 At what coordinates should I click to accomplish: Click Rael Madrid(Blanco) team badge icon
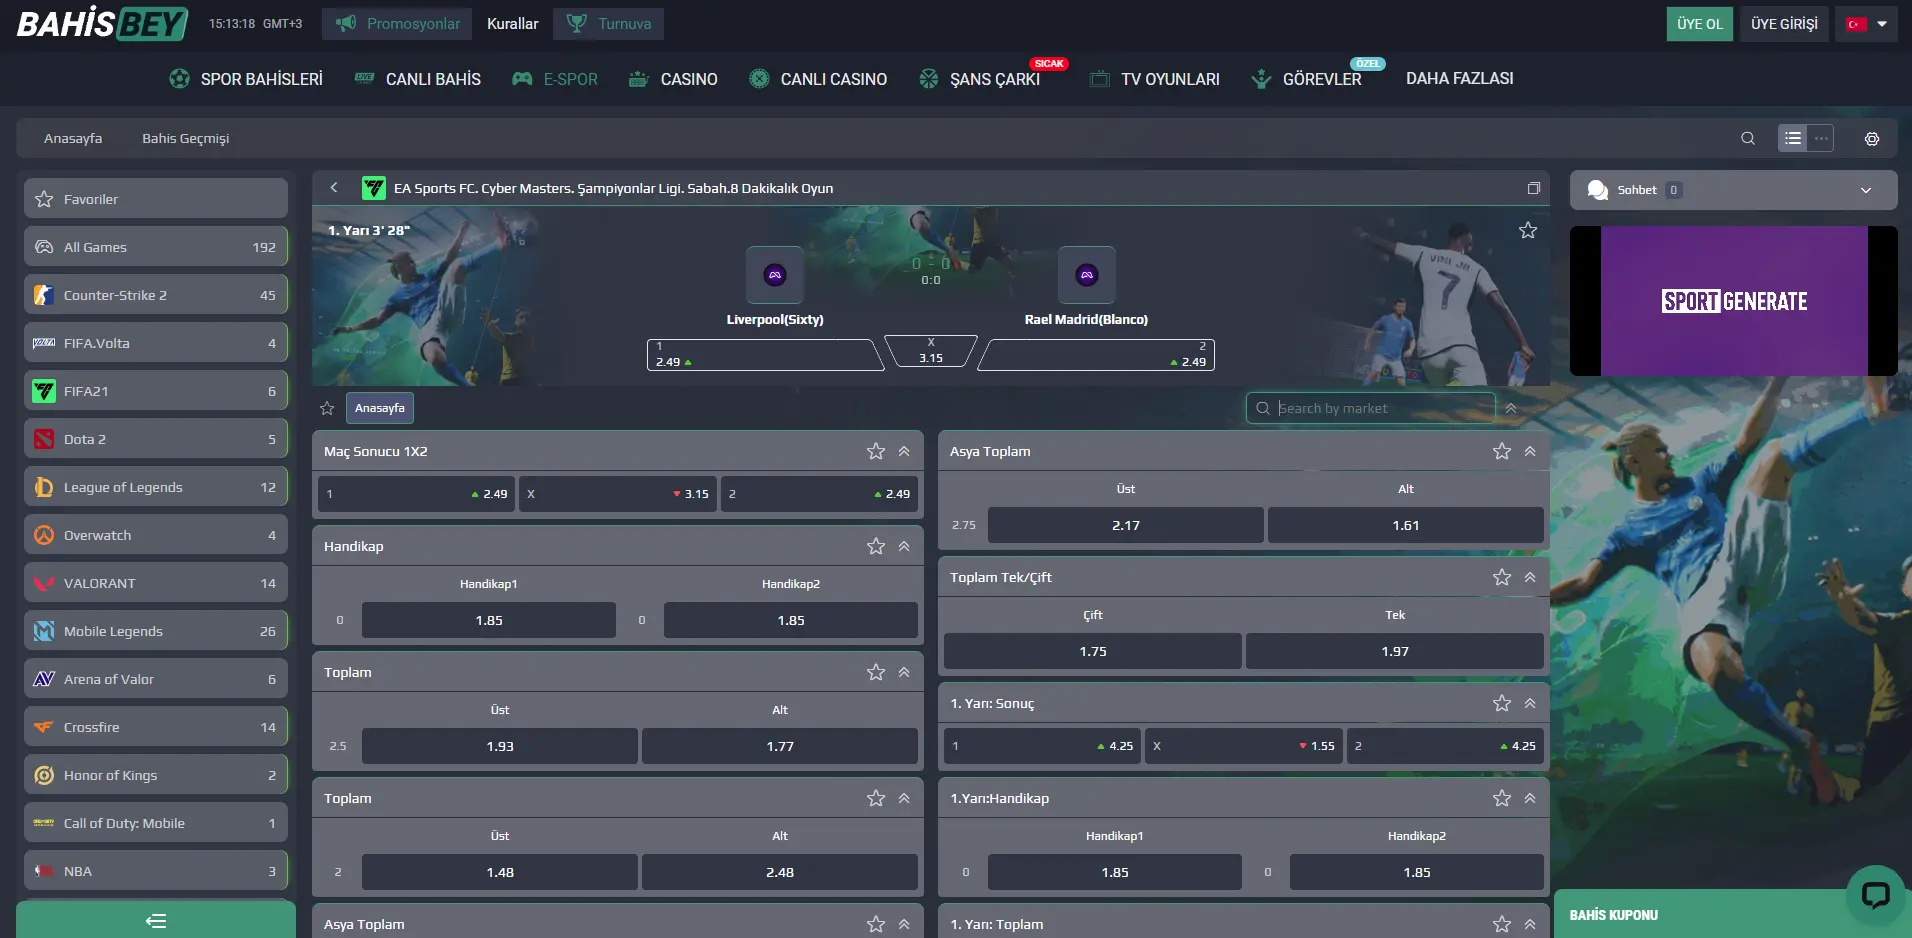[1086, 275]
